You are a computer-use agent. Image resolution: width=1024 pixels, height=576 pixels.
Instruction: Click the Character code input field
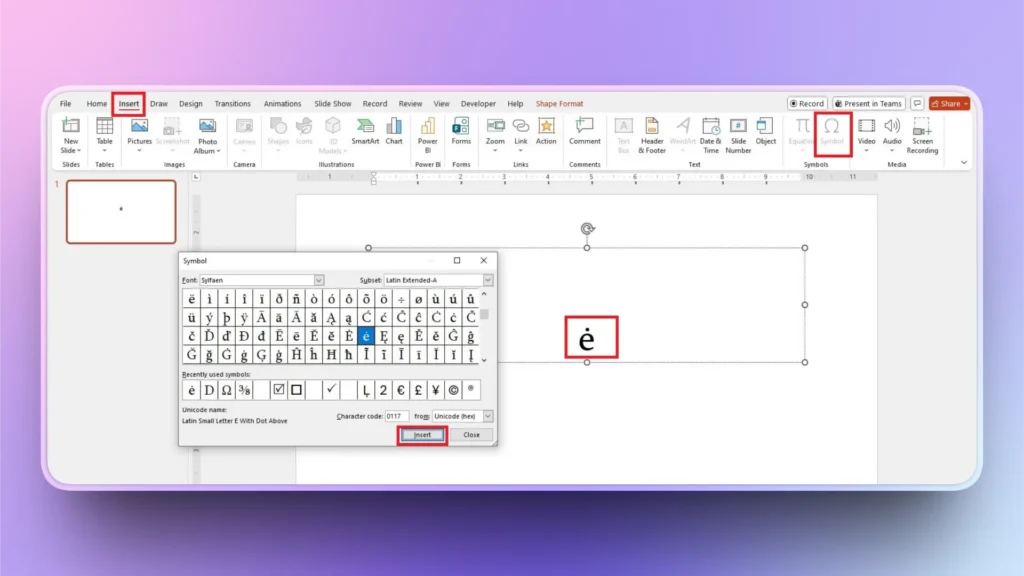(x=398, y=416)
